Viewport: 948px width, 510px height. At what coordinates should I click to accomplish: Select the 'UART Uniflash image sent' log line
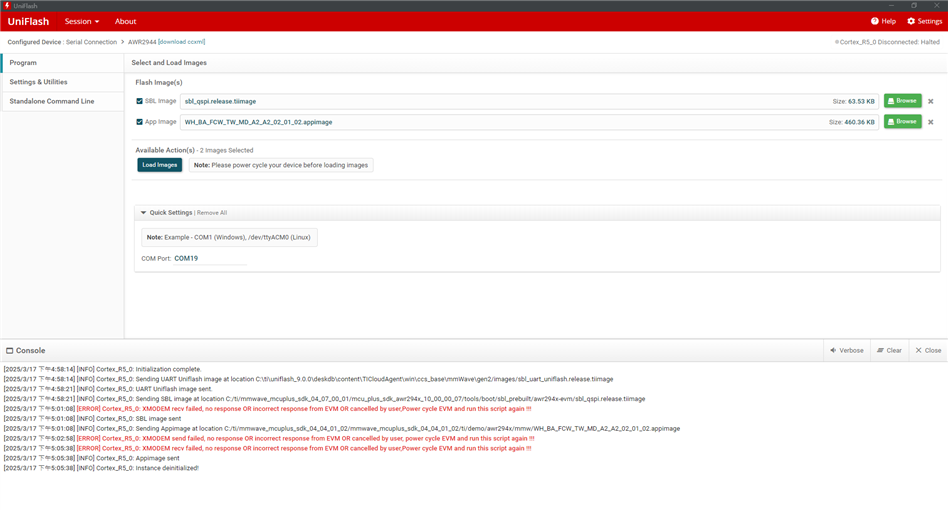(108, 389)
